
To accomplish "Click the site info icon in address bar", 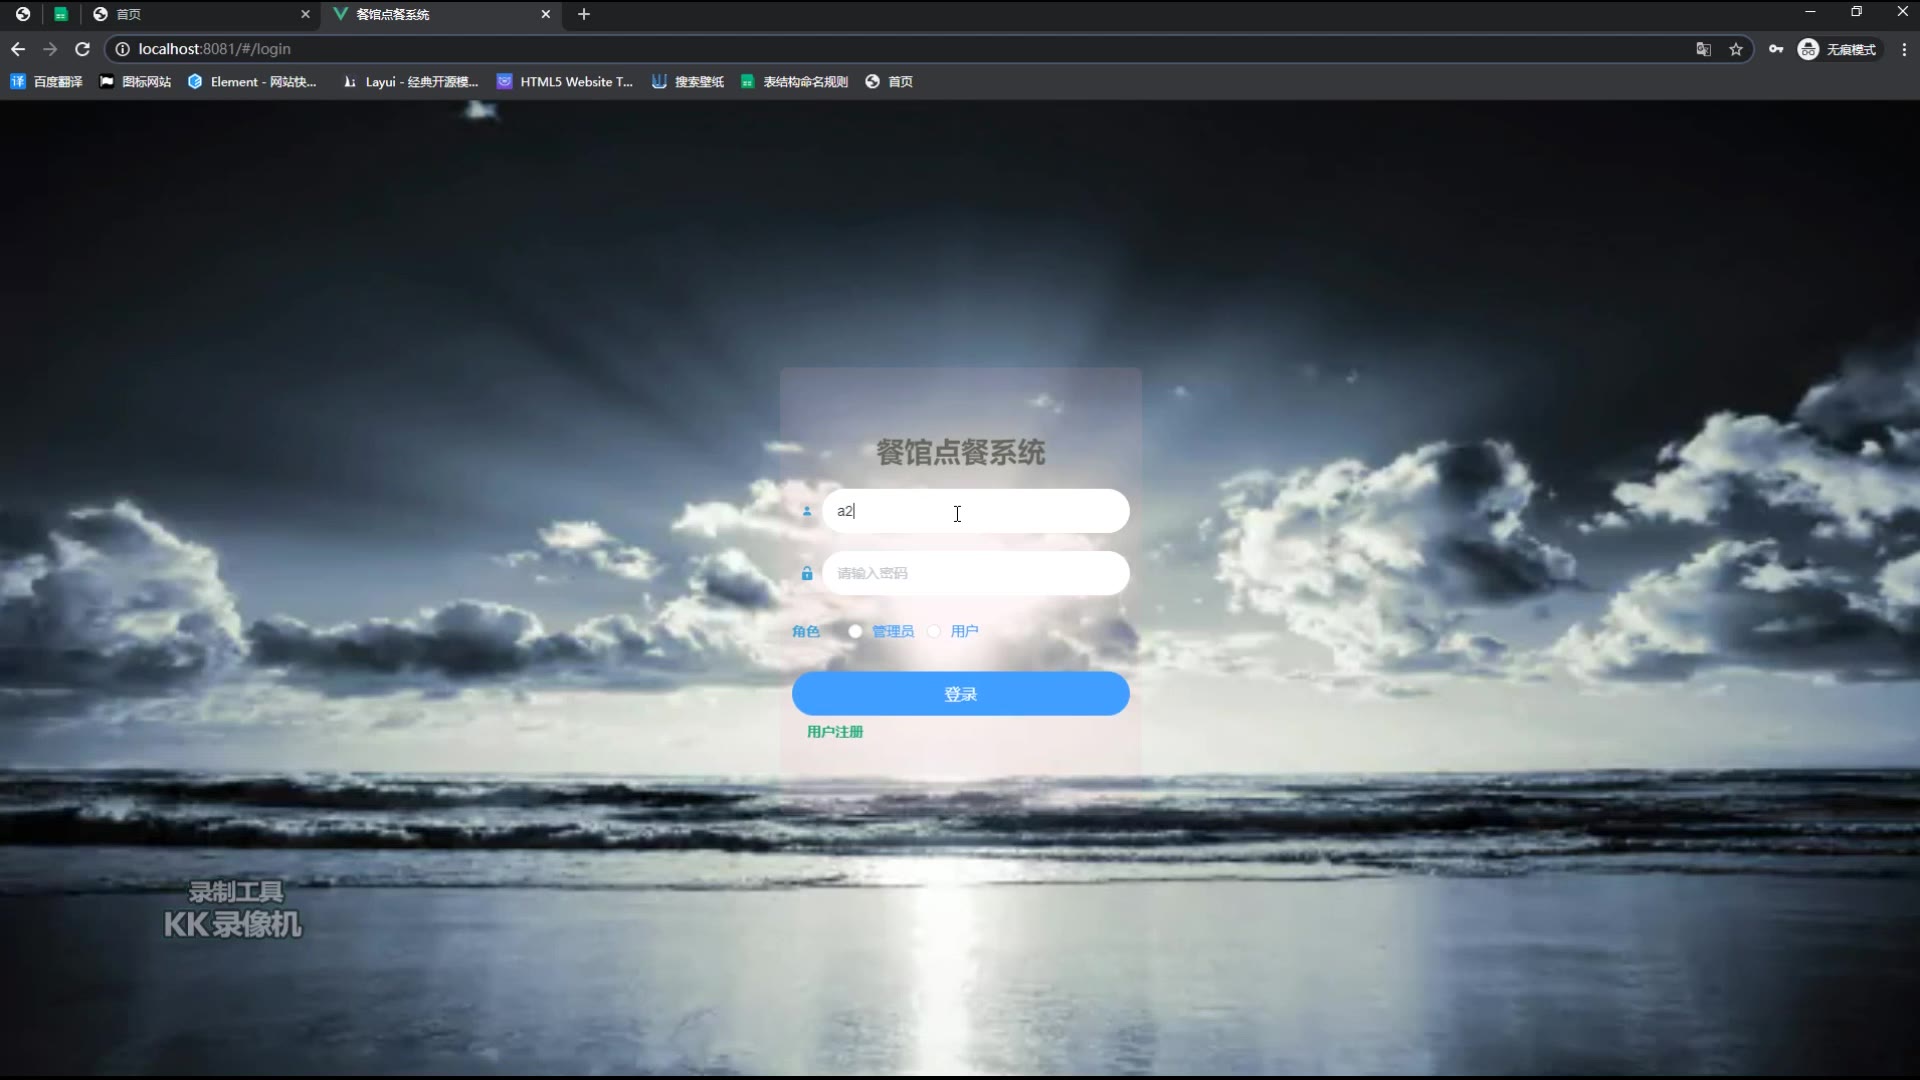I will tap(122, 49).
